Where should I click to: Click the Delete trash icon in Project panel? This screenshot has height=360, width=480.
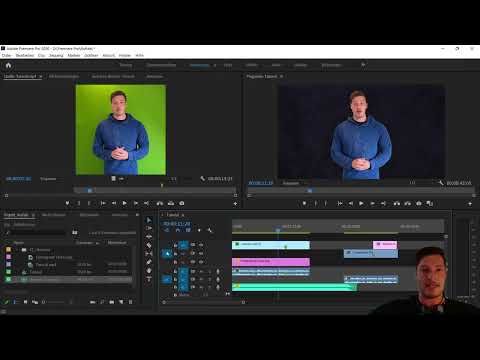pyautogui.click(x=131, y=302)
